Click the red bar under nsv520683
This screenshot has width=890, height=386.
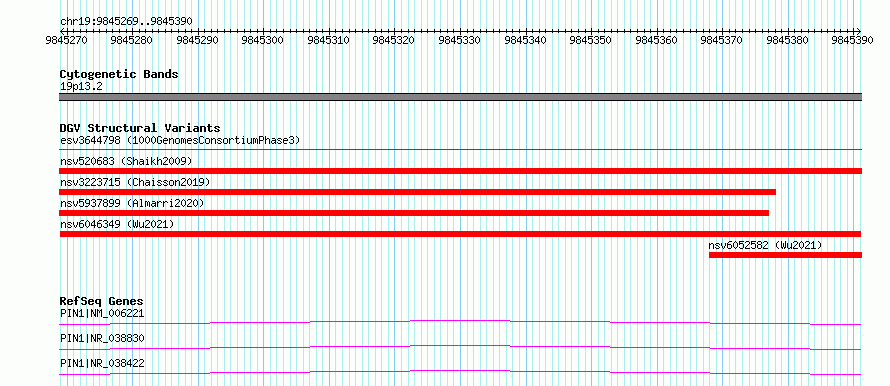tap(460, 171)
